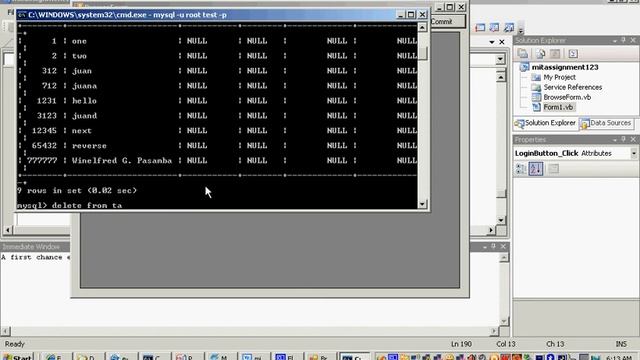
Task: Open the code editor member combo box
Action: [x=500, y=60]
